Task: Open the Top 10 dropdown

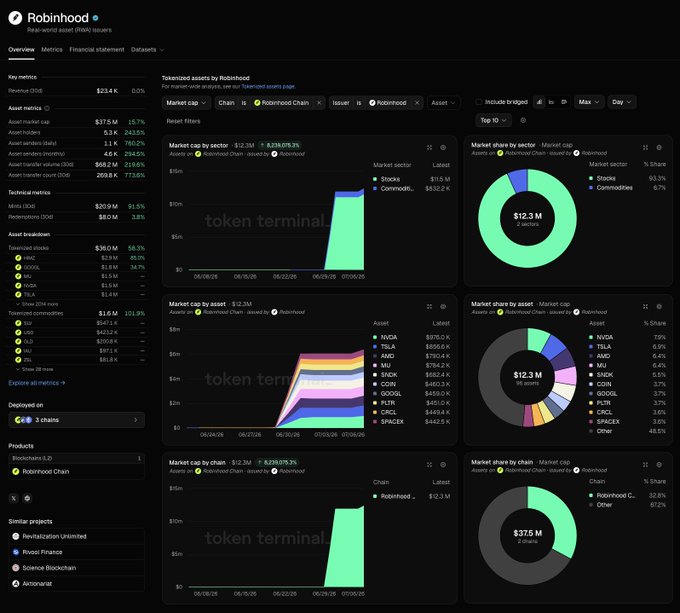Action: click(494, 121)
